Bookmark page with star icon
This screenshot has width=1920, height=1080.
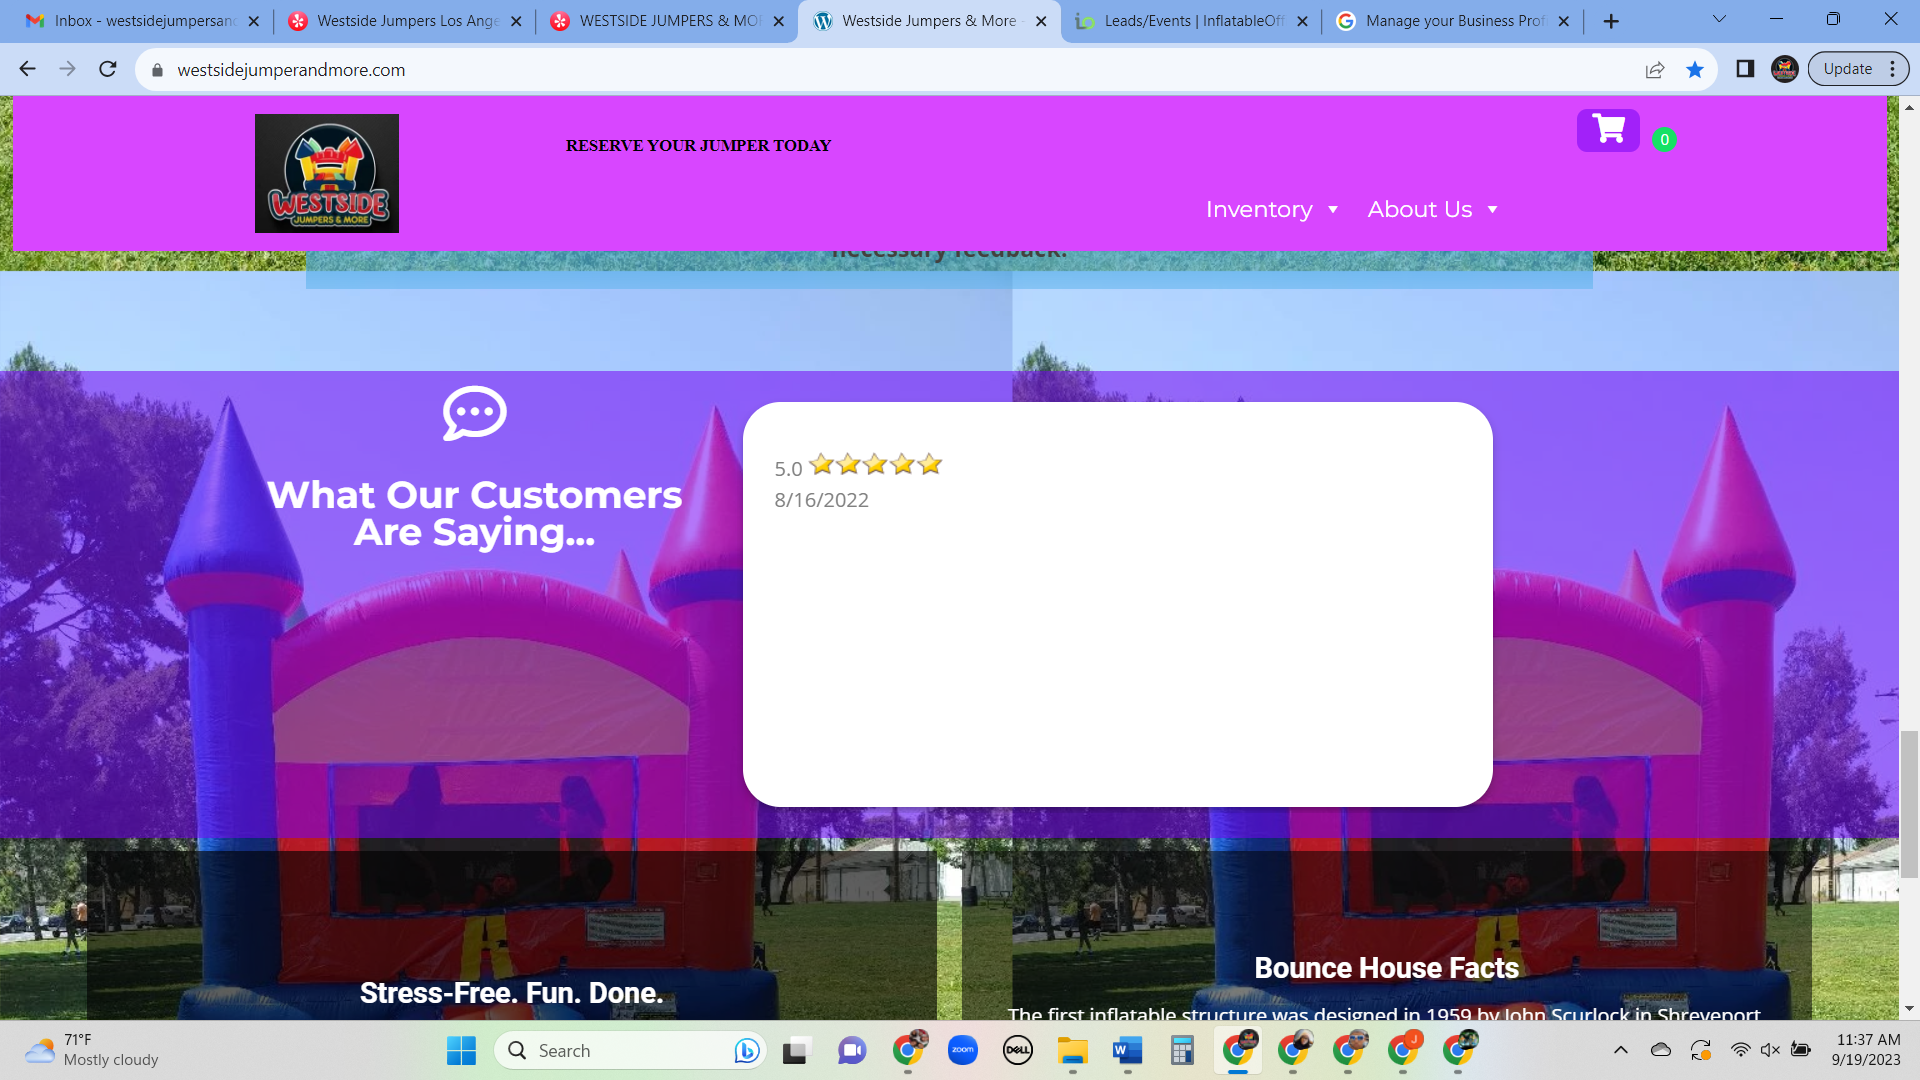coord(1694,69)
